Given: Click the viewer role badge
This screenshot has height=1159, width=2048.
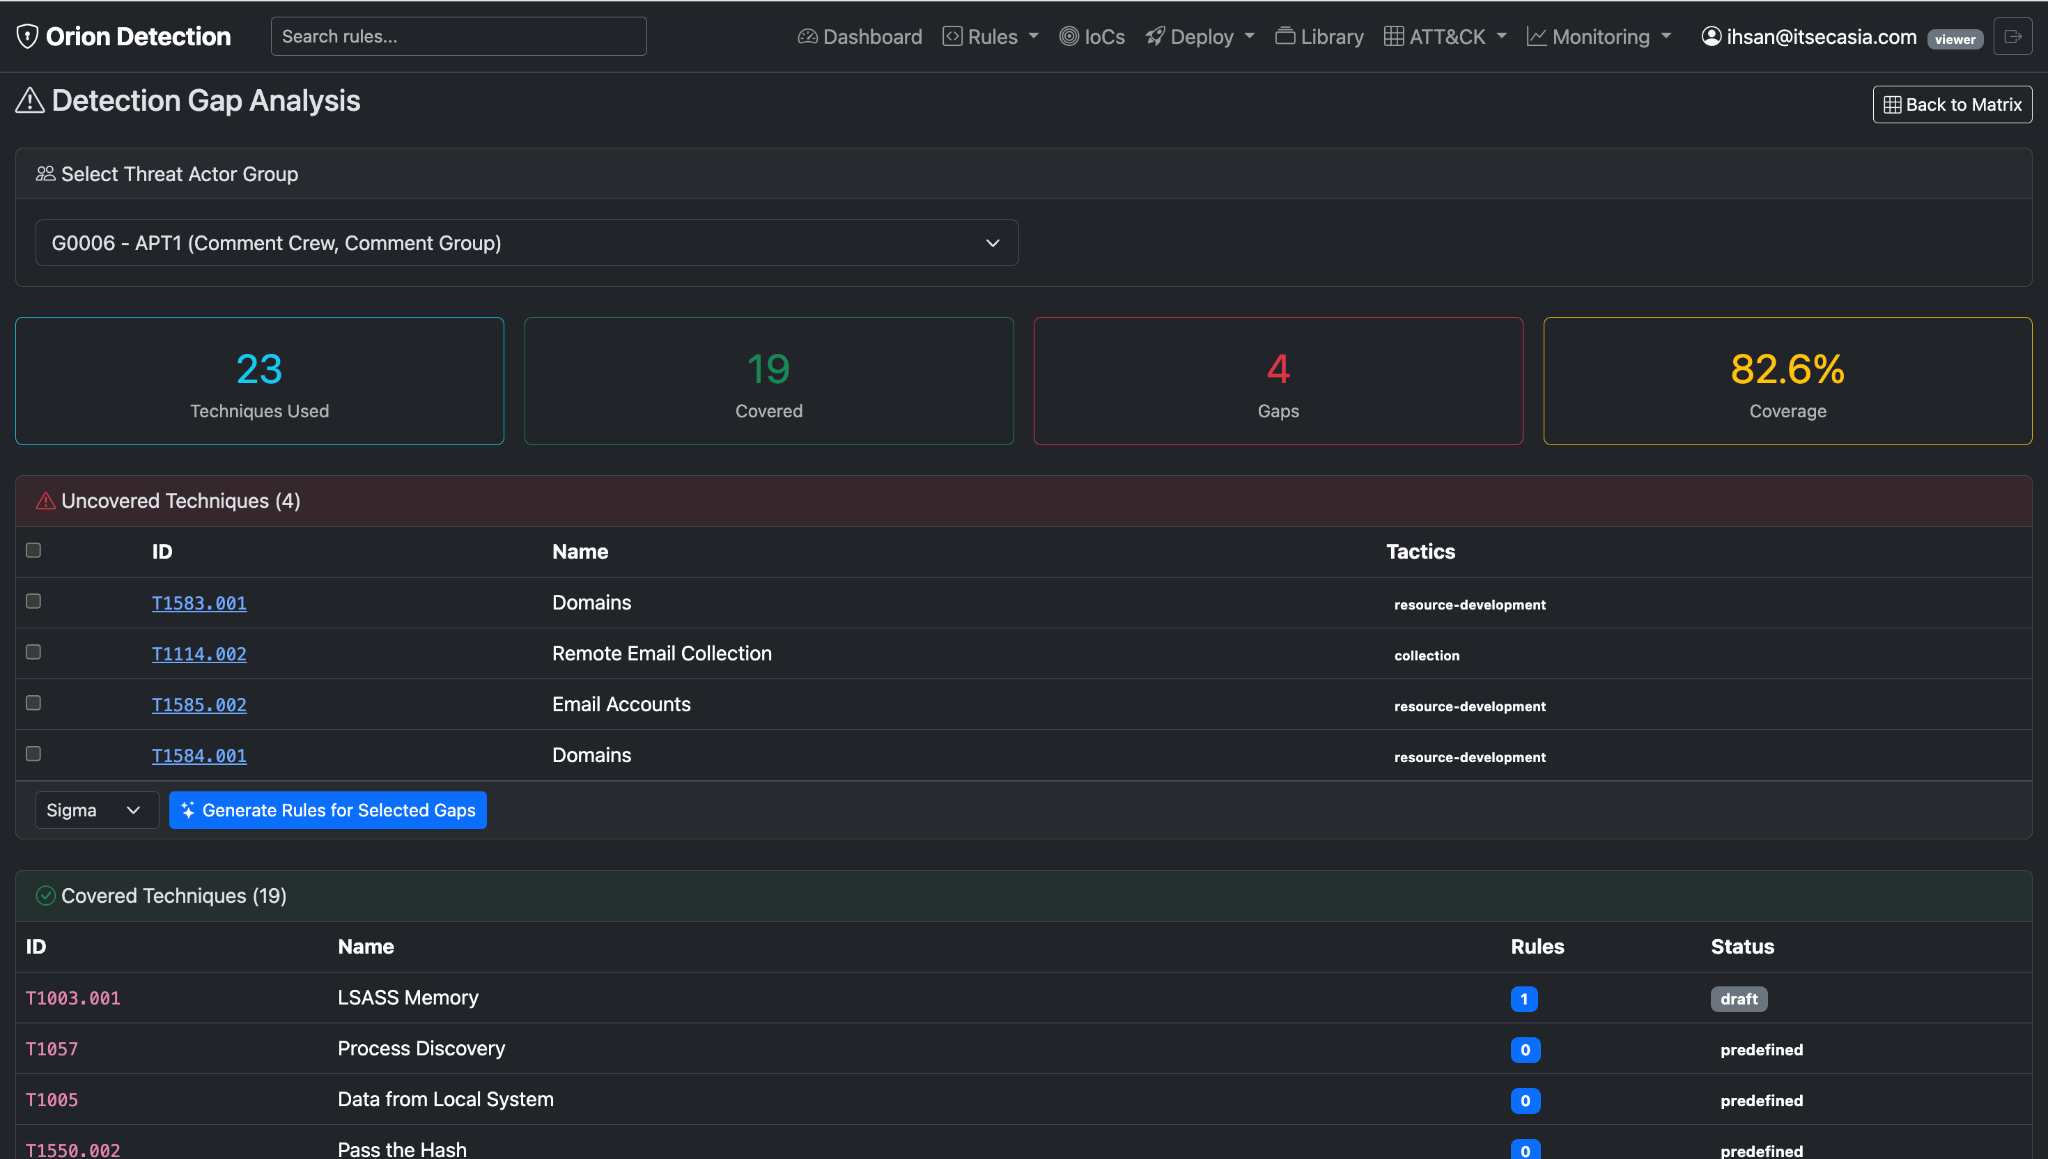Looking at the screenshot, I should (x=1955, y=40).
